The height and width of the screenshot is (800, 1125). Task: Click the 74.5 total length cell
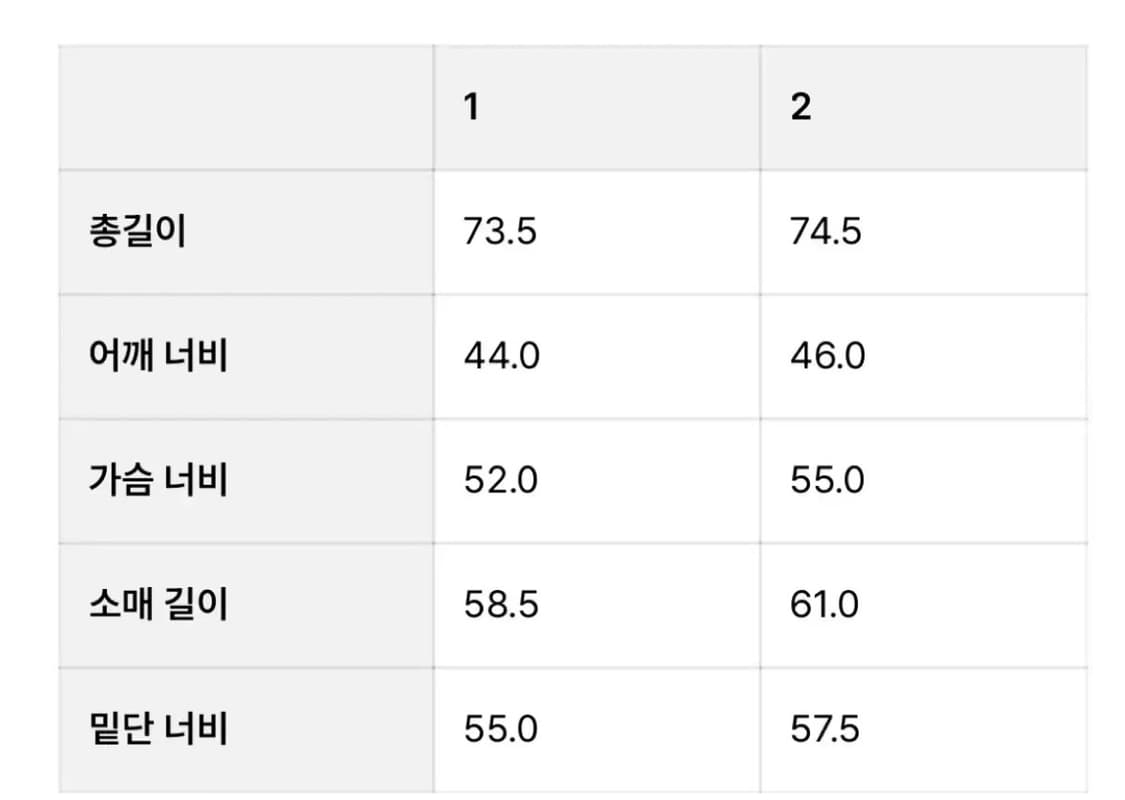pyautogui.click(x=825, y=232)
